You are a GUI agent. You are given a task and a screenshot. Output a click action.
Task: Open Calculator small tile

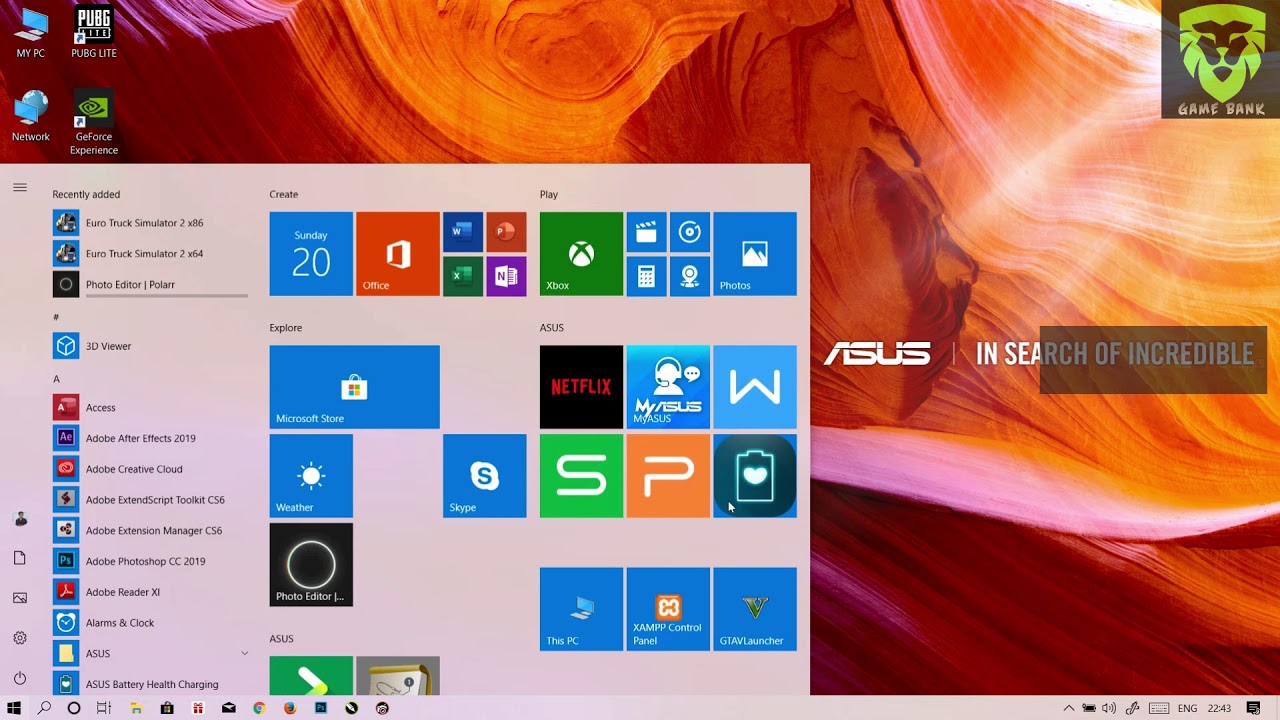pos(646,275)
